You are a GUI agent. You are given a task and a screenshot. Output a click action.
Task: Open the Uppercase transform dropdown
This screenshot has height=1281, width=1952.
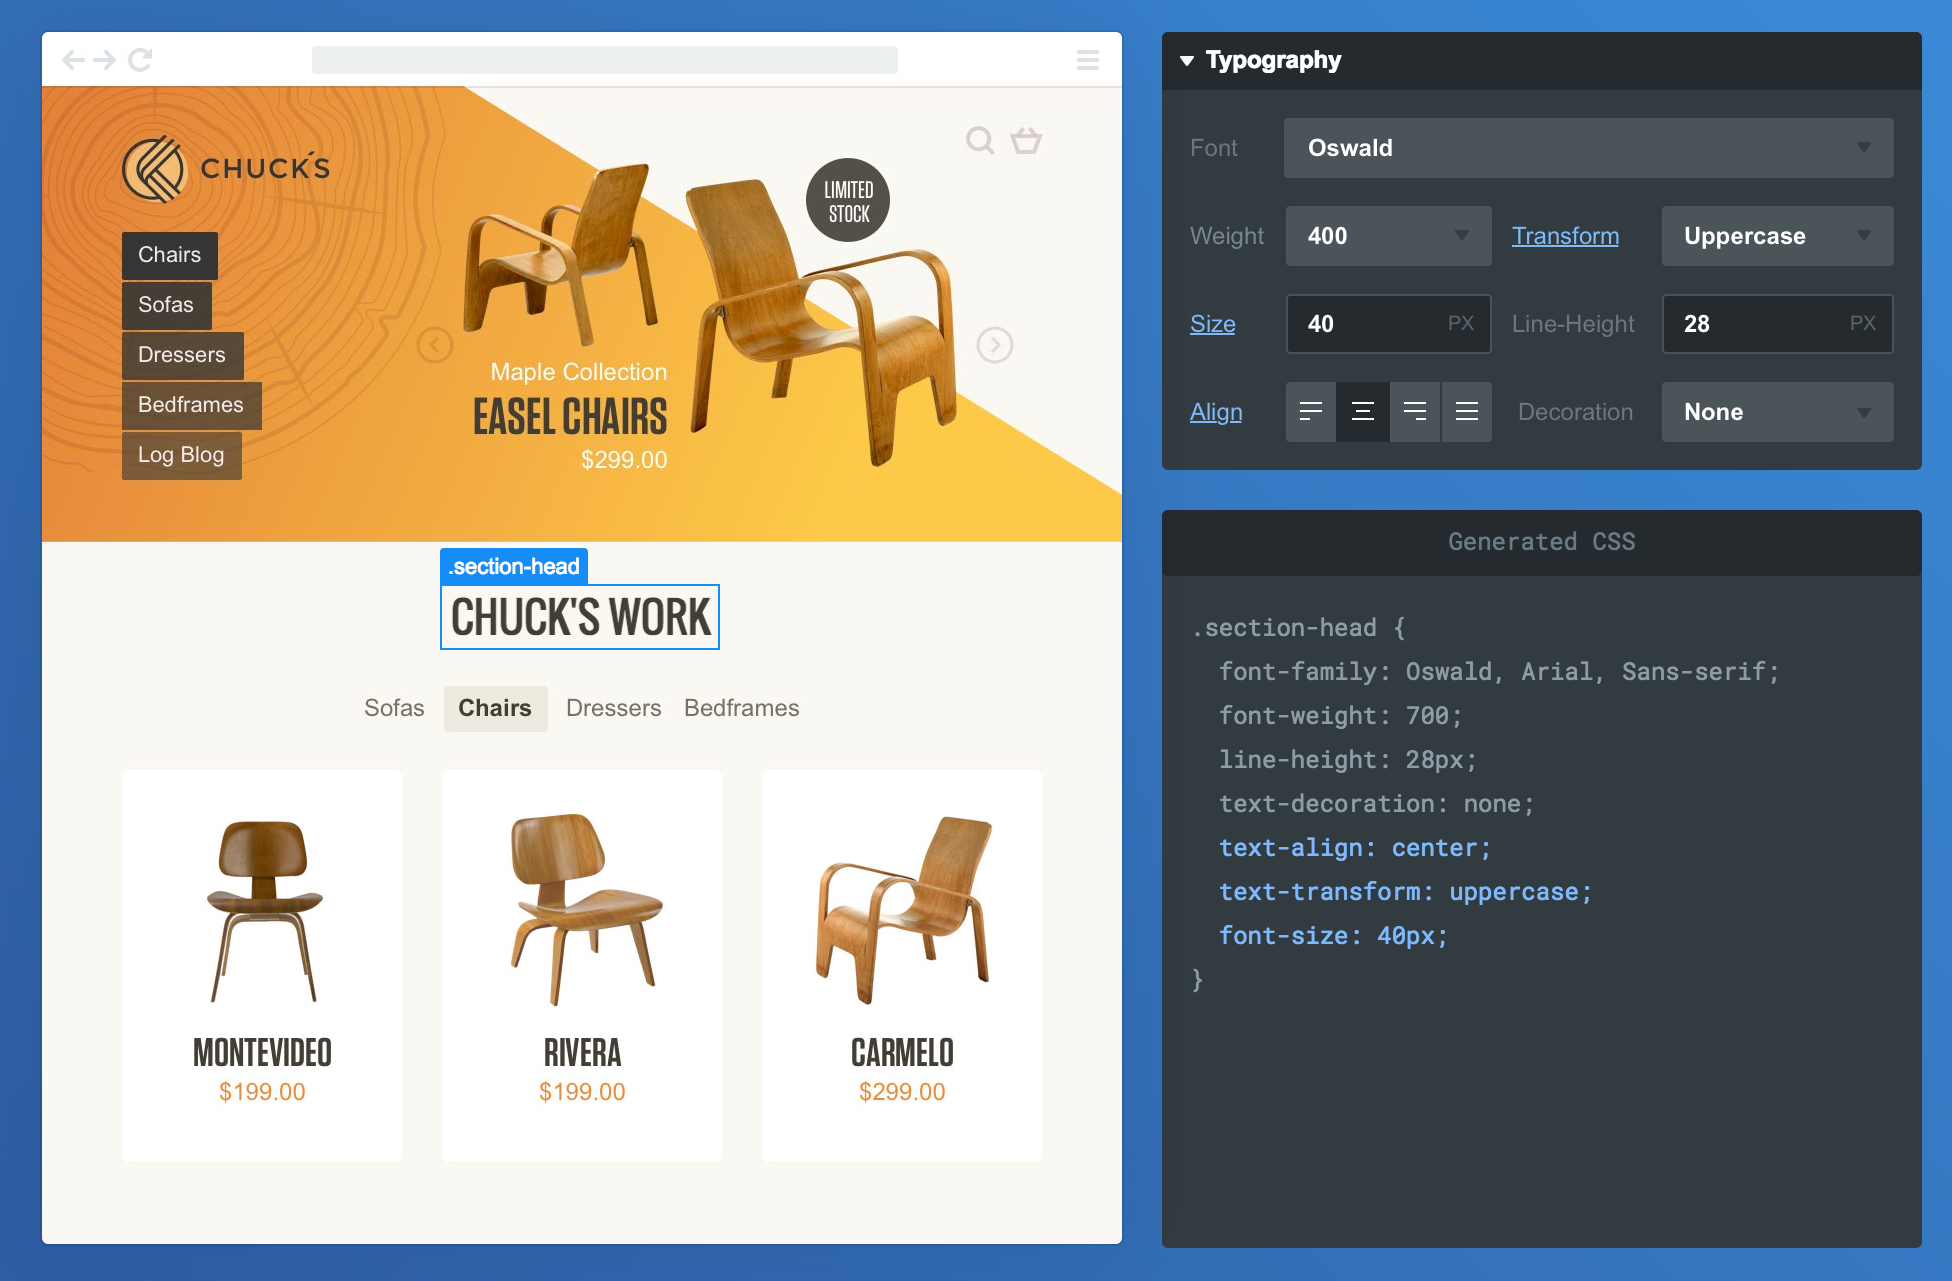1778,236
